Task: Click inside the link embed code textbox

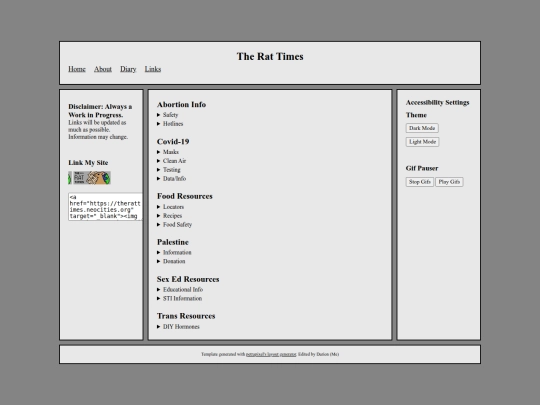Action: [x=105, y=207]
